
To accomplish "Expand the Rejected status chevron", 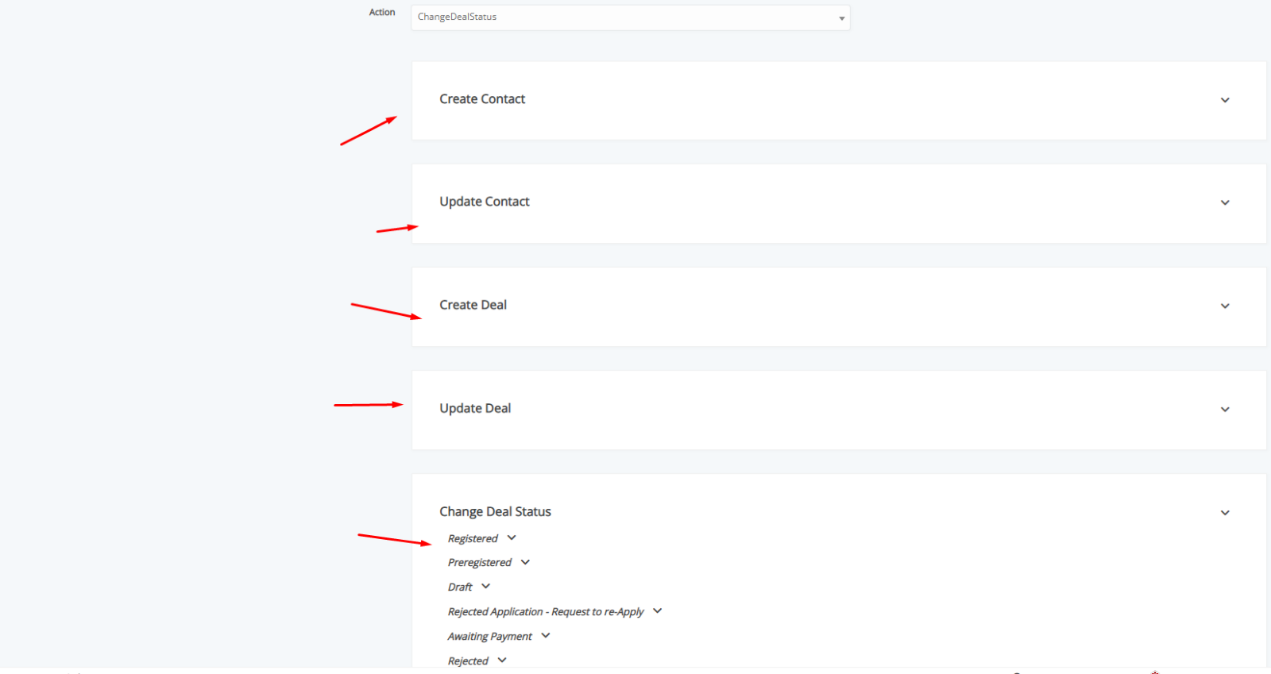I will click(502, 660).
